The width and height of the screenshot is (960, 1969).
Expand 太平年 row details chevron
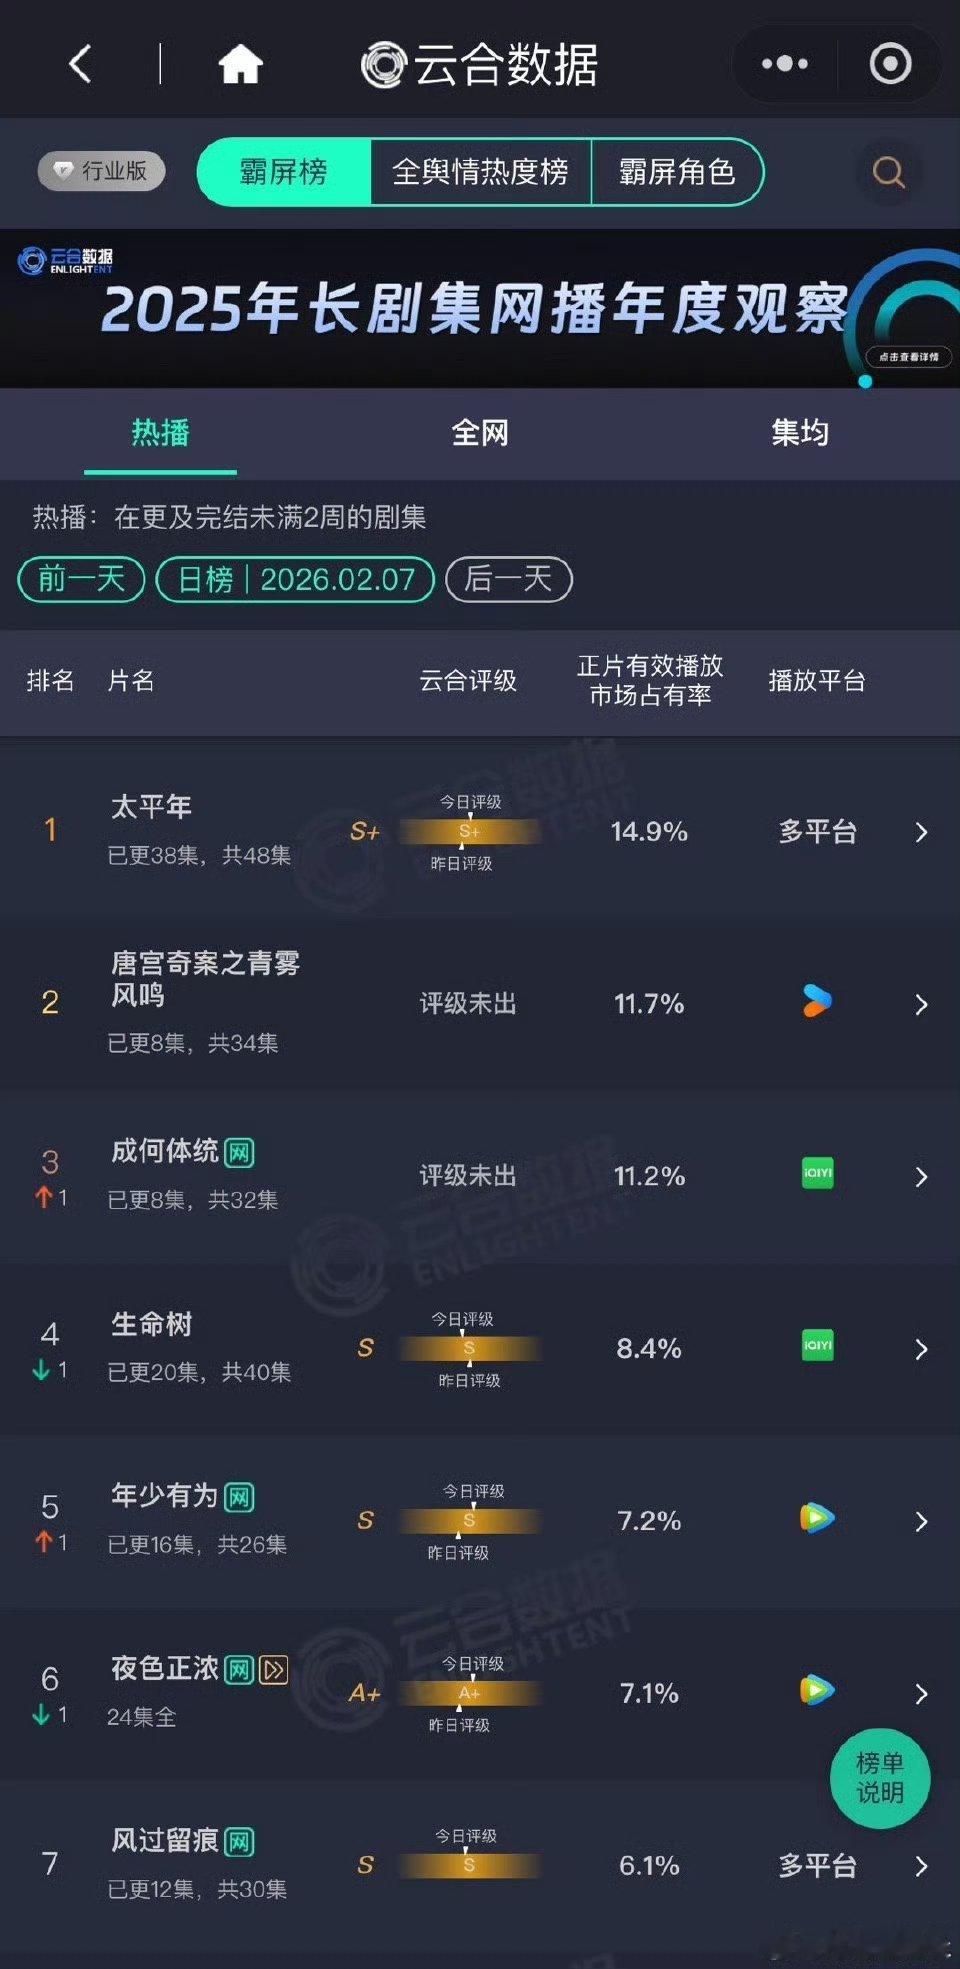point(921,832)
